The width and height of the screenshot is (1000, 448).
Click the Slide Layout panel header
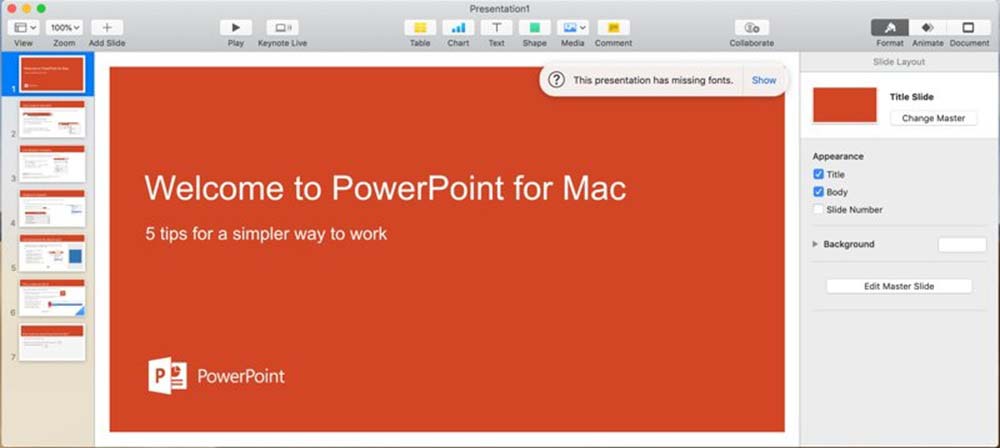pos(899,62)
